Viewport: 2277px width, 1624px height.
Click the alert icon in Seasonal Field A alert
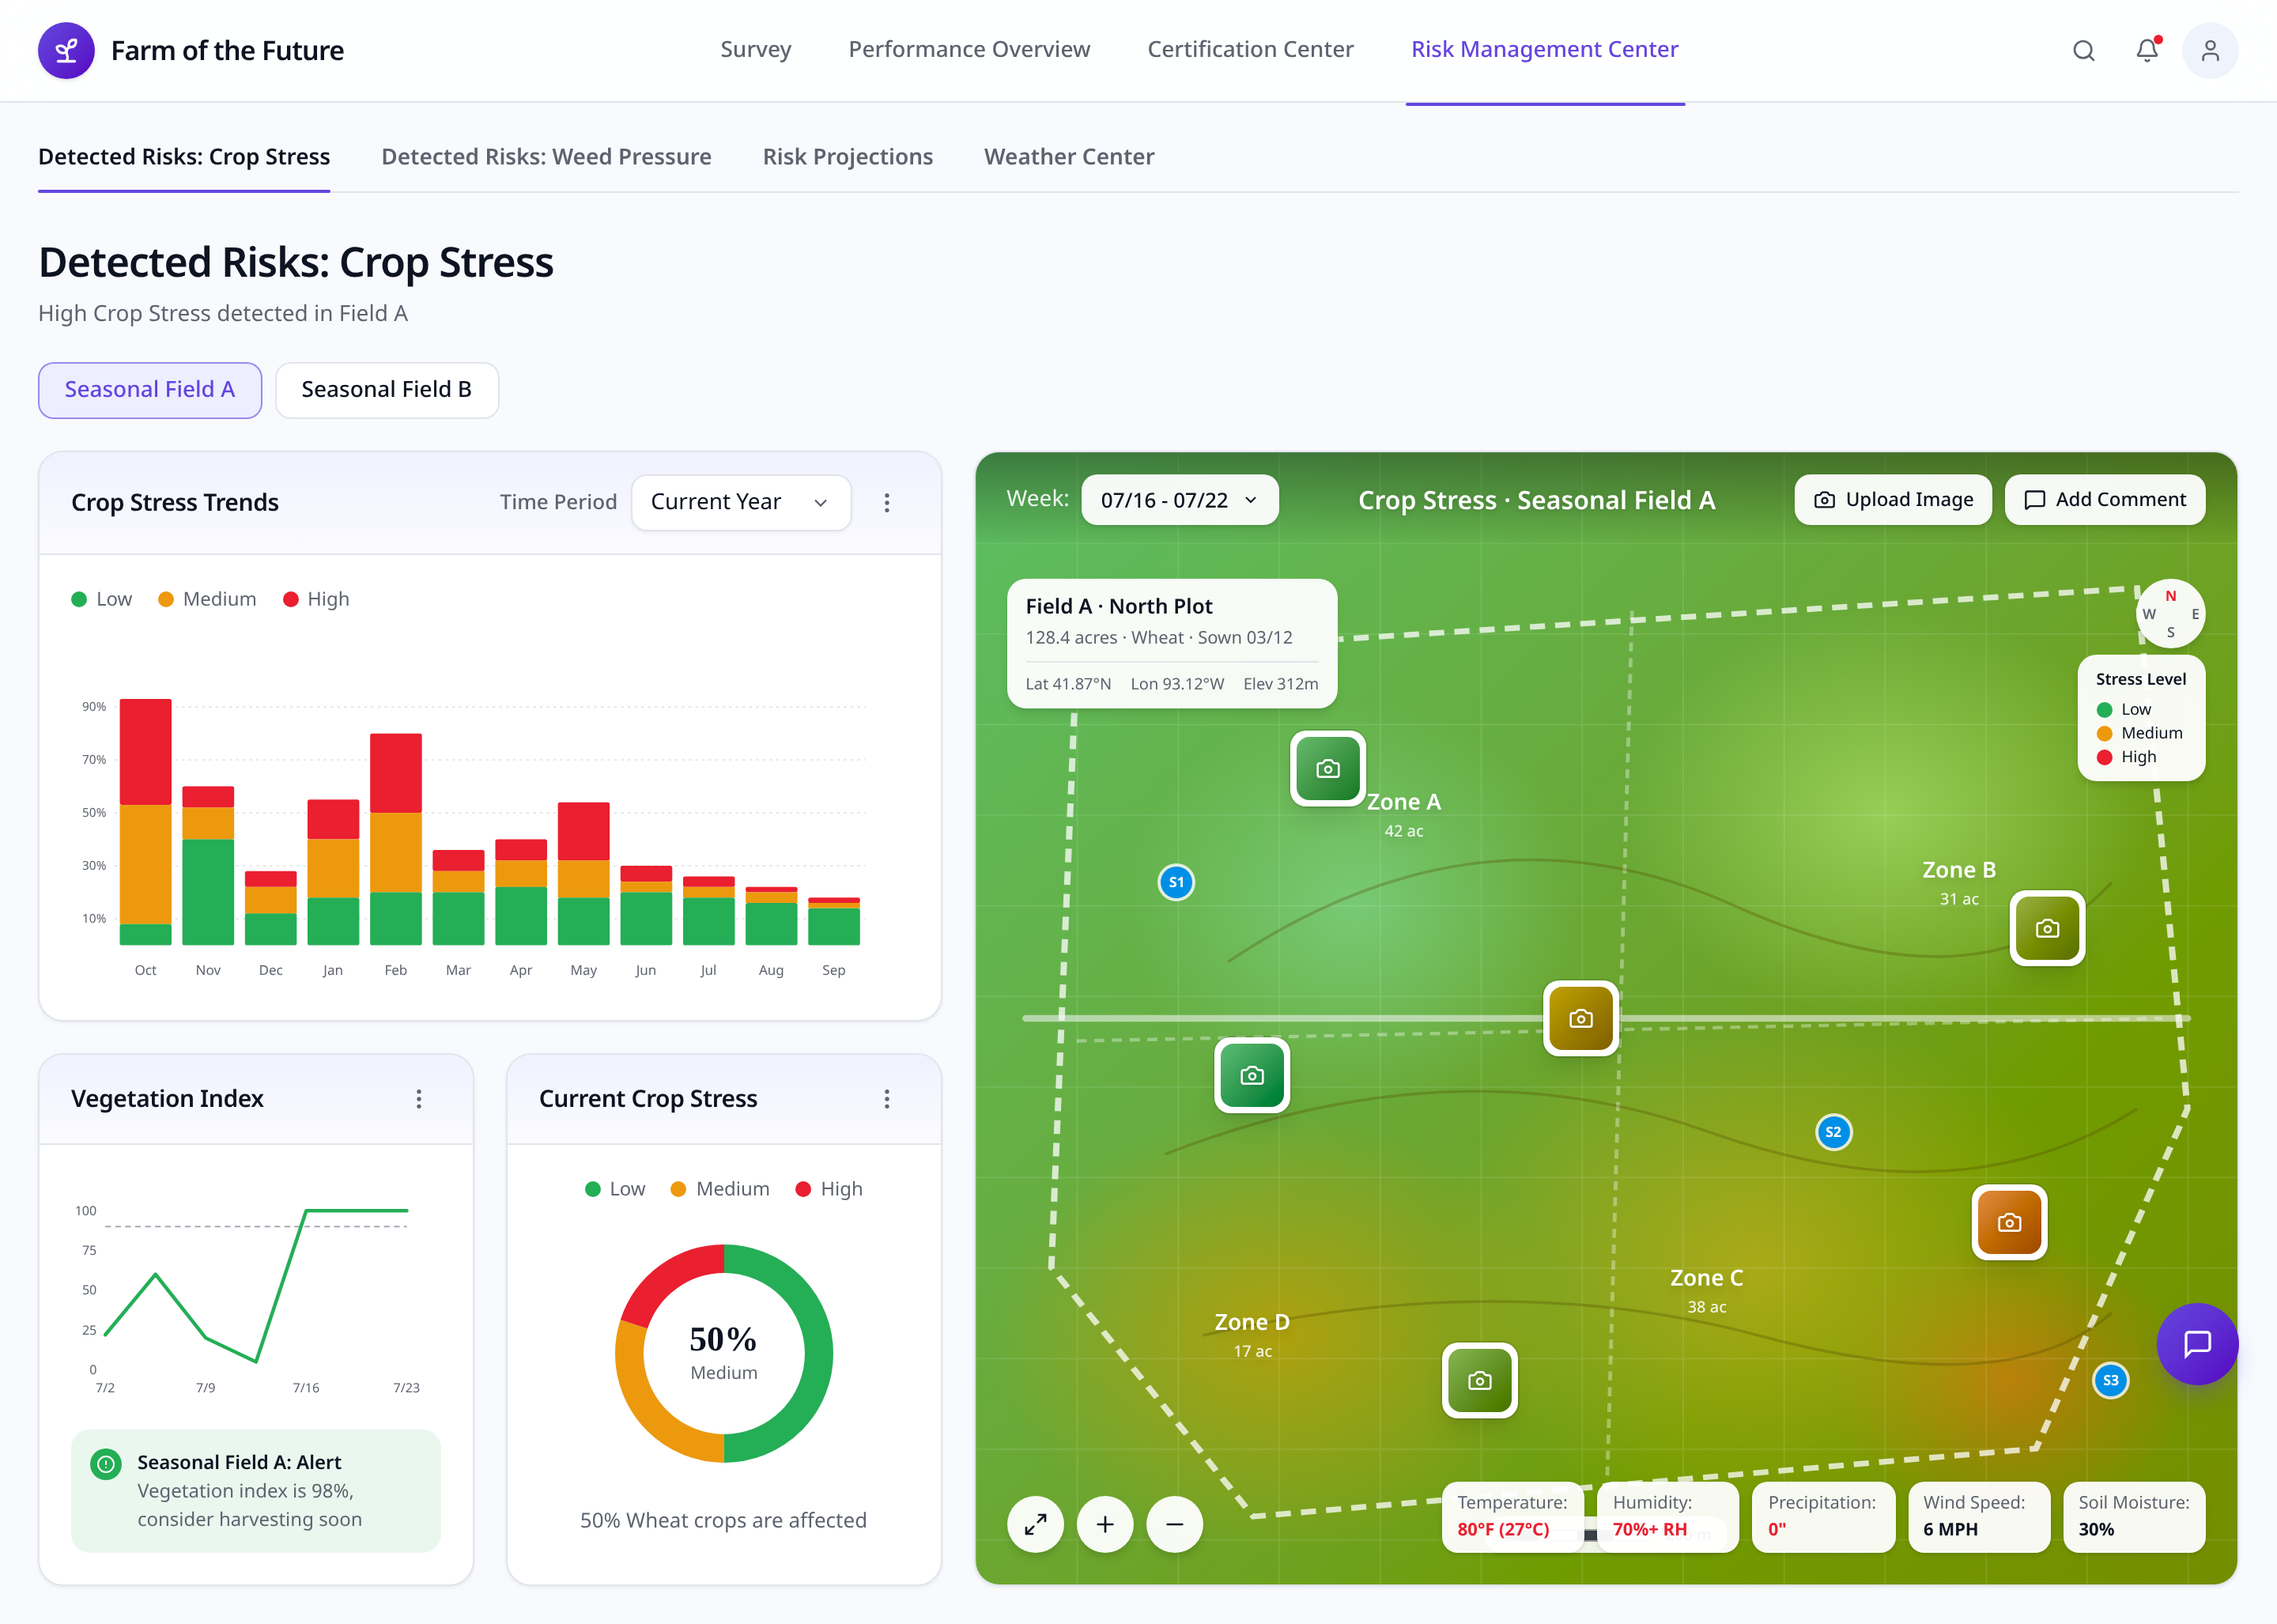tap(106, 1464)
